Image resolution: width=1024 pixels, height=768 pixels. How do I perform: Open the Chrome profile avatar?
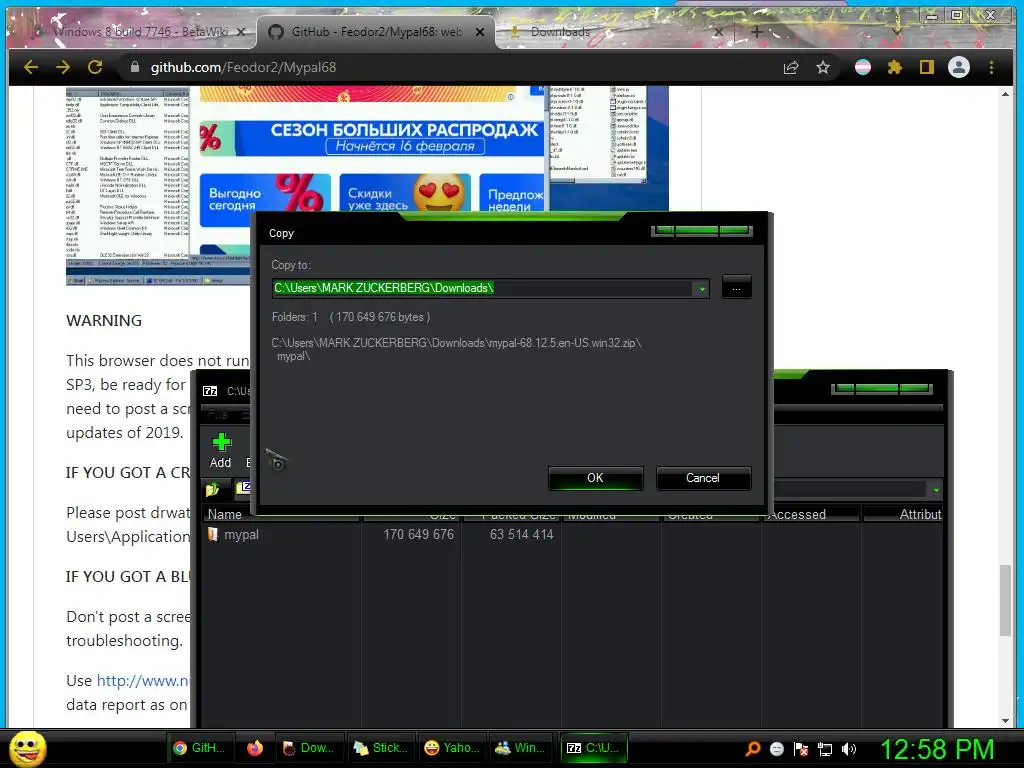point(959,67)
